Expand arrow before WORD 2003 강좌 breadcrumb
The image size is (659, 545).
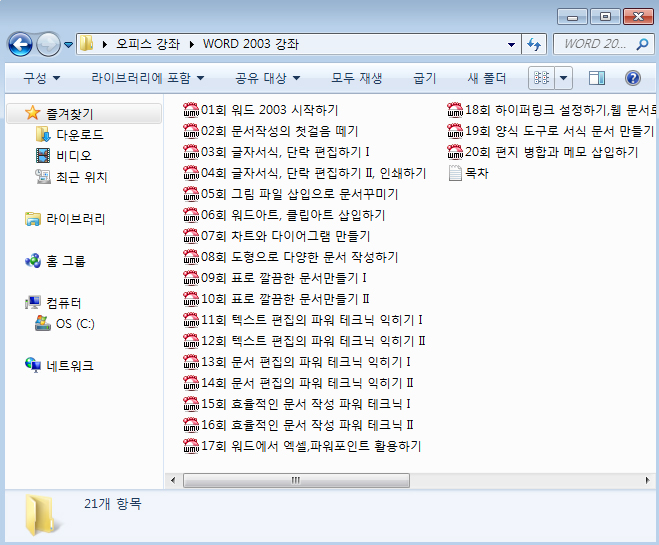click(x=192, y=44)
